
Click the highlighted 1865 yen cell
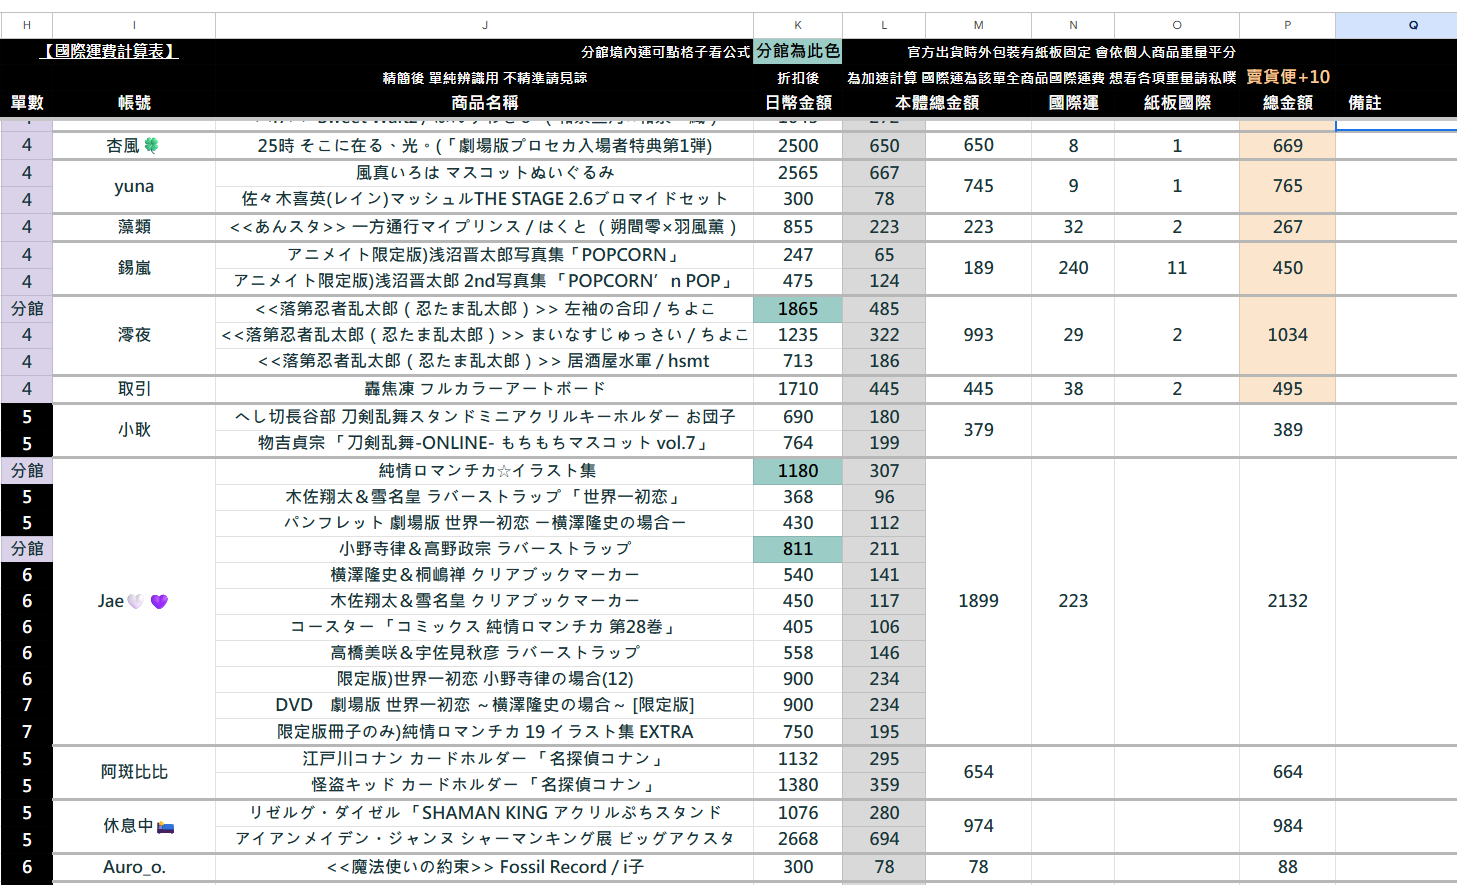[x=798, y=309]
